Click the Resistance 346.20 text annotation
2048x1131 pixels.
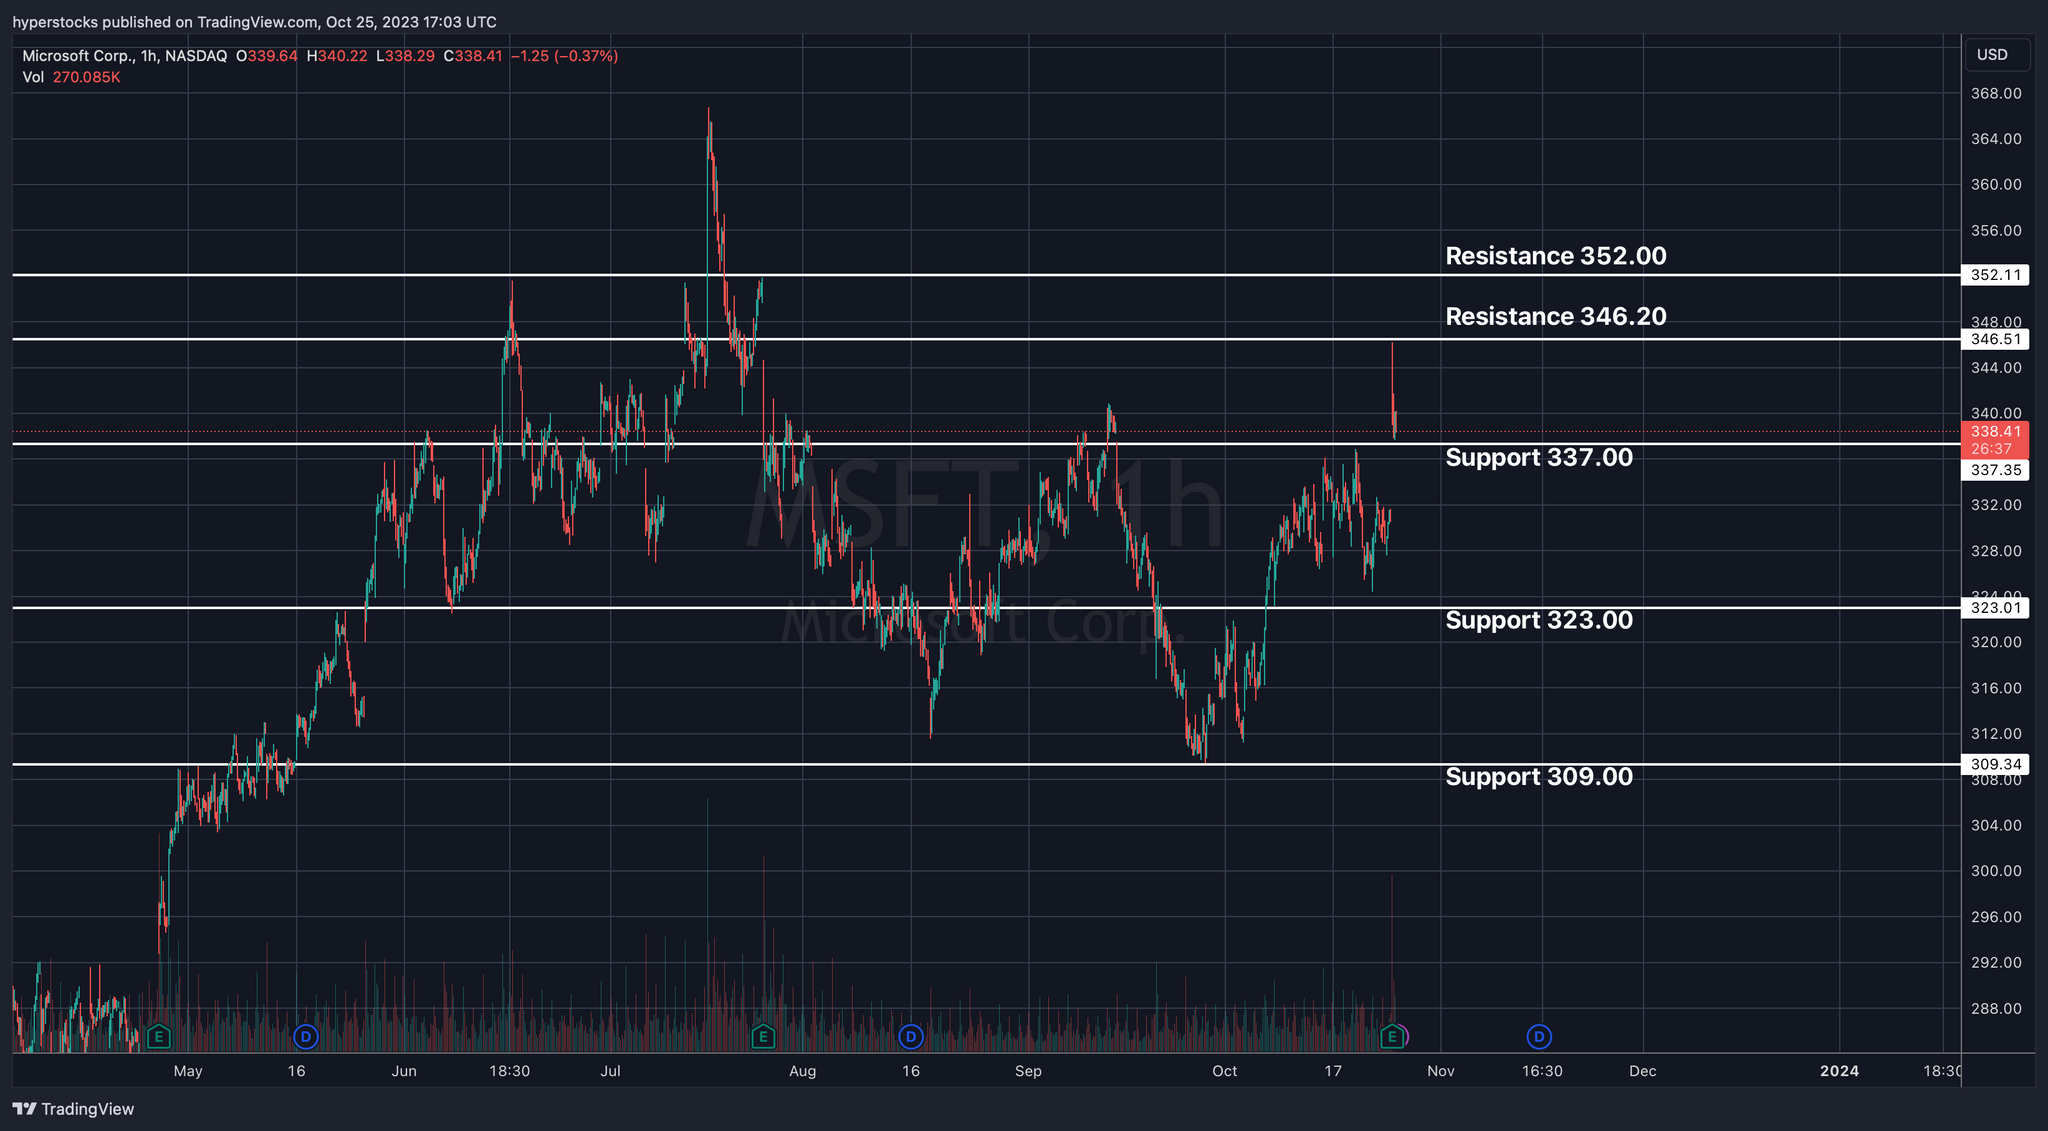coord(1555,317)
